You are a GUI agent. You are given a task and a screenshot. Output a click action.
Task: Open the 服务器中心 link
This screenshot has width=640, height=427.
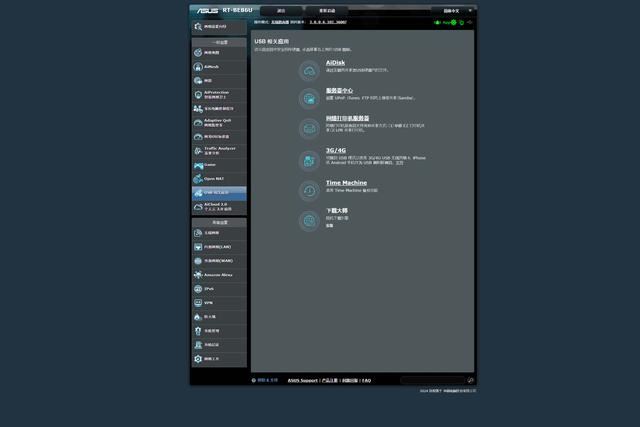tap(339, 91)
